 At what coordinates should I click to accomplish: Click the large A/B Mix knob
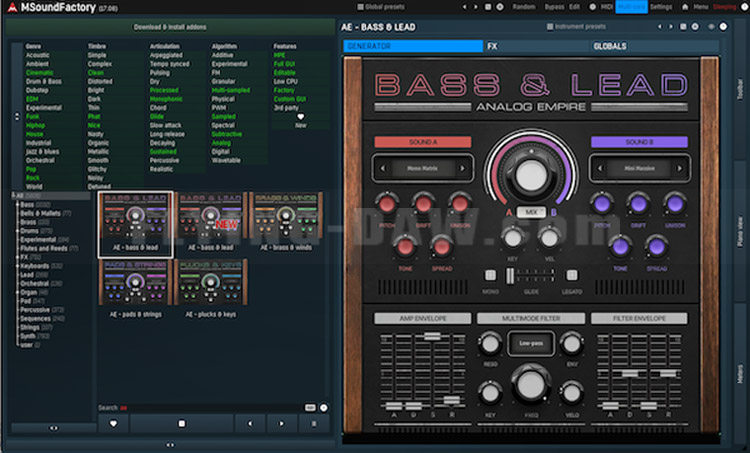pyautogui.click(x=531, y=176)
